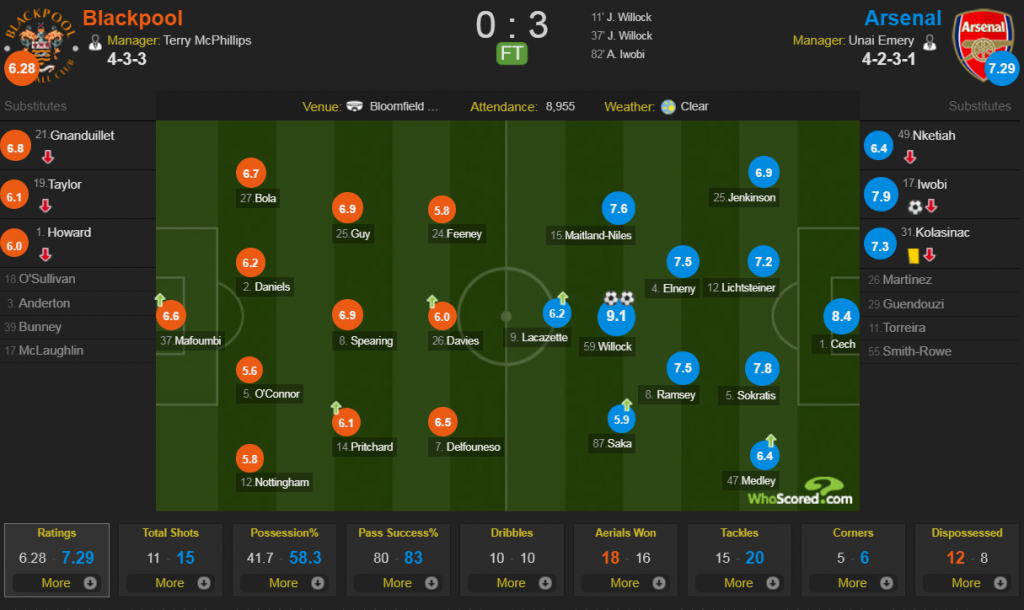Expand More under Total Shots
The image size is (1024, 610).
click(170, 583)
